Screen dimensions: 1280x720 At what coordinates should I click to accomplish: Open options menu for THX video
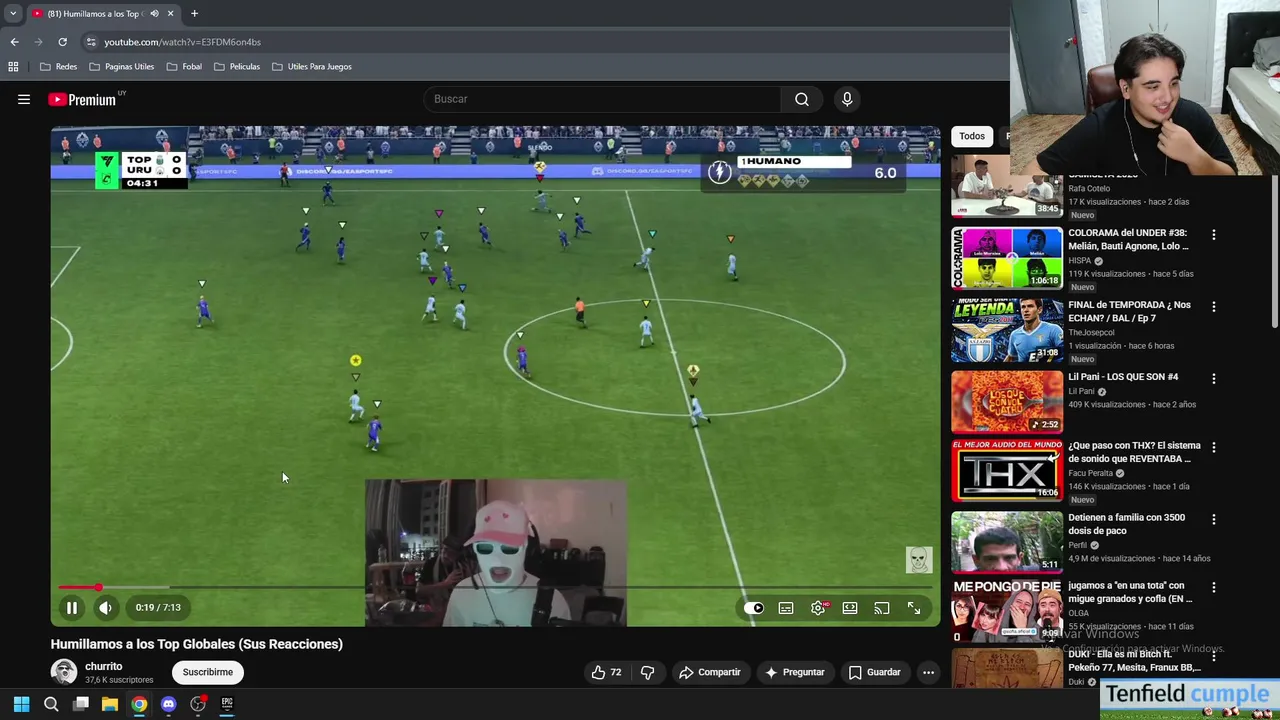pos(1214,447)
